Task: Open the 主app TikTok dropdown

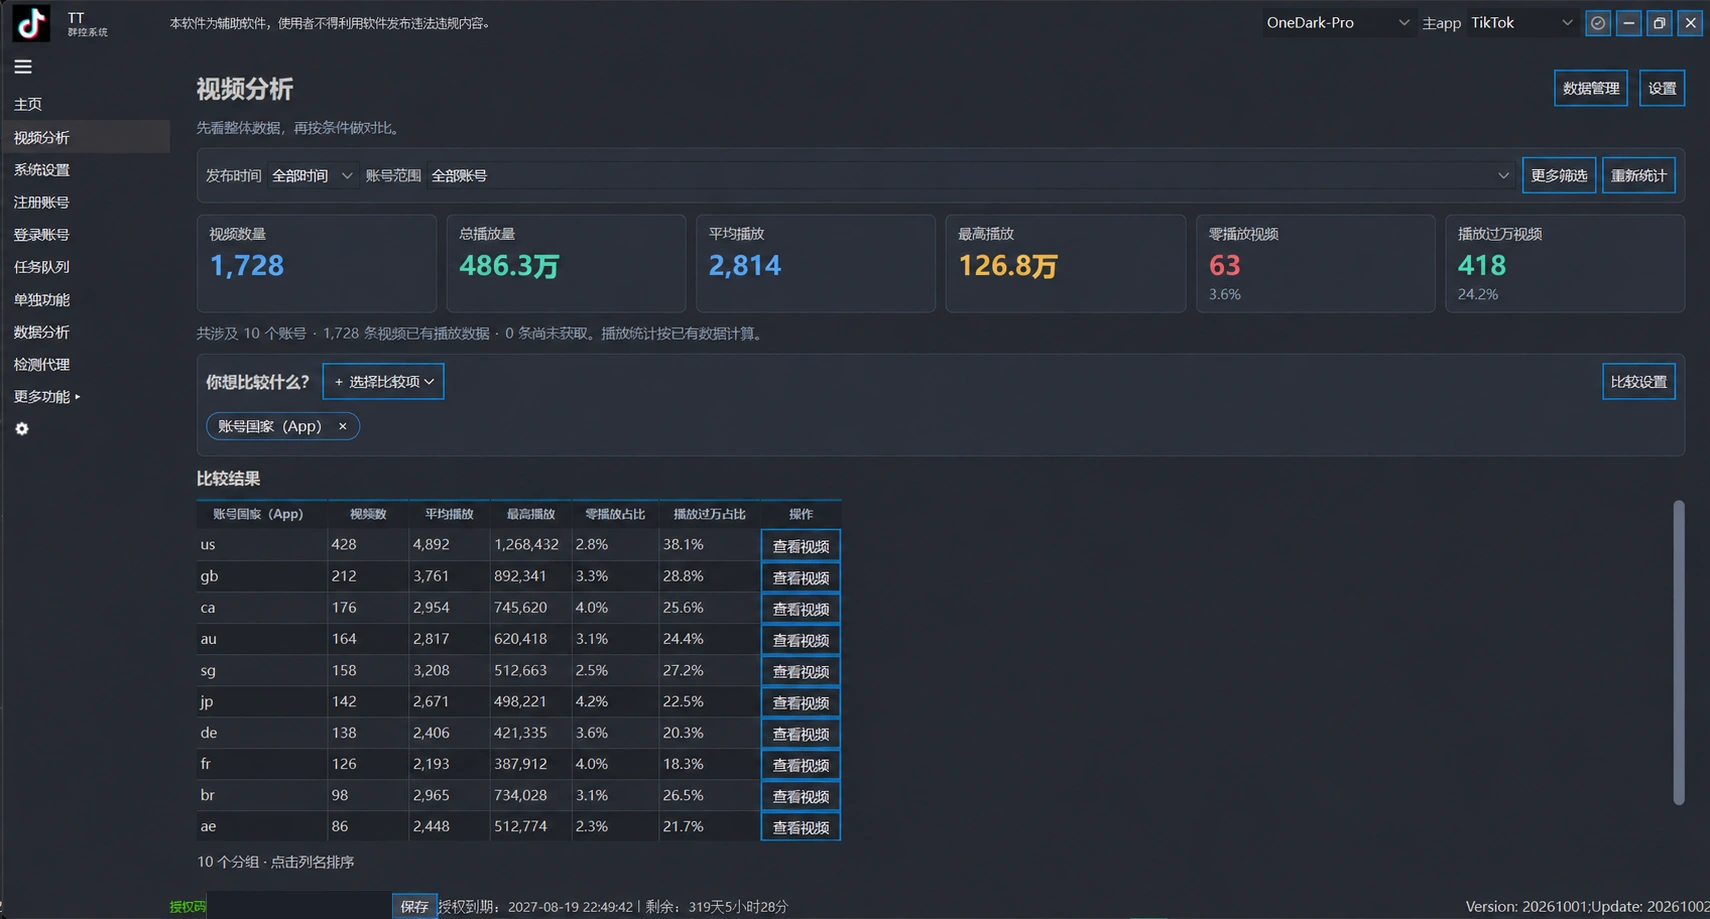Action: coord(1521,23)
